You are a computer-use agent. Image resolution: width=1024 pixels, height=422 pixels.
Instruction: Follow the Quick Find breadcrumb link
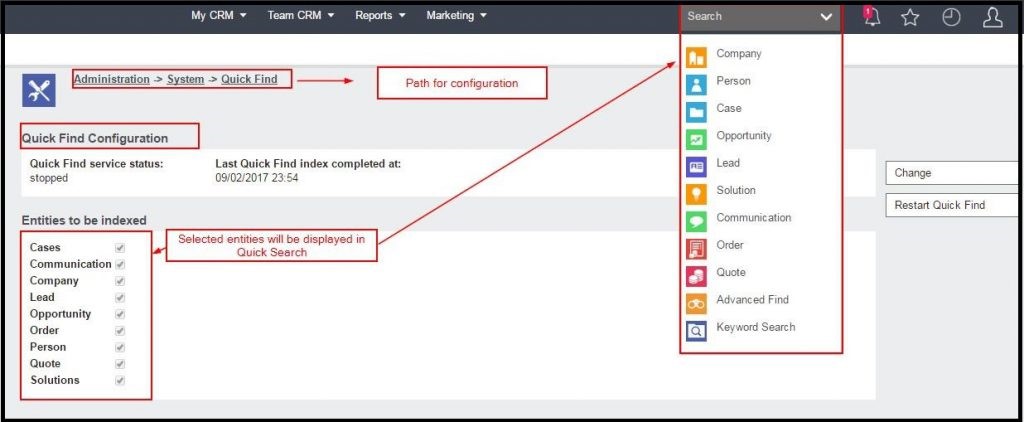(249, 80)
